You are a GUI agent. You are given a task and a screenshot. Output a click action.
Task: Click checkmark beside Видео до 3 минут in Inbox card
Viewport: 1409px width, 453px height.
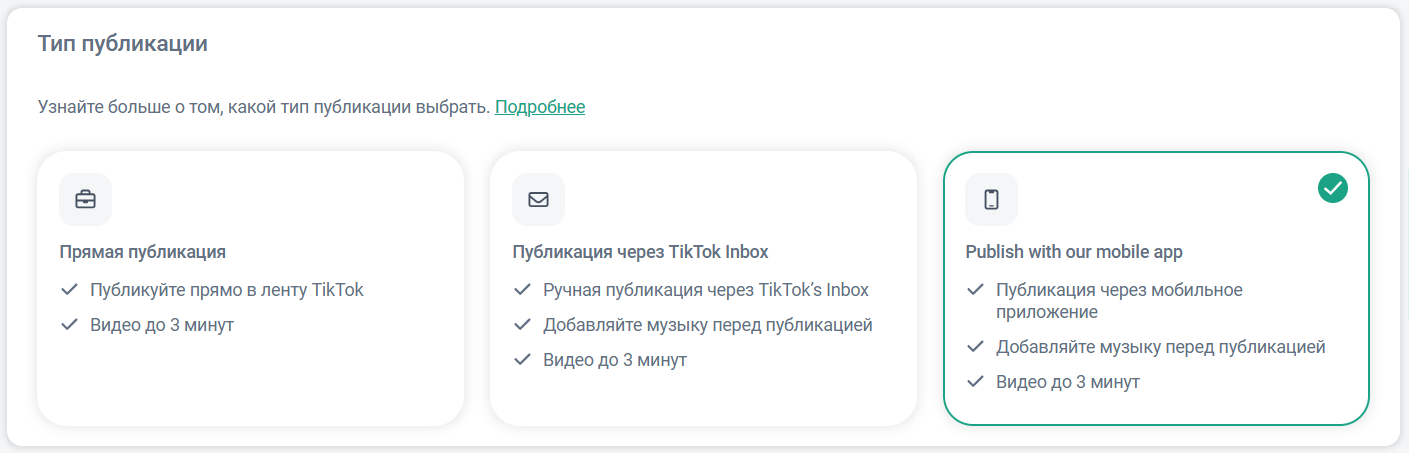pyautogui.click(x=522, y=360)
